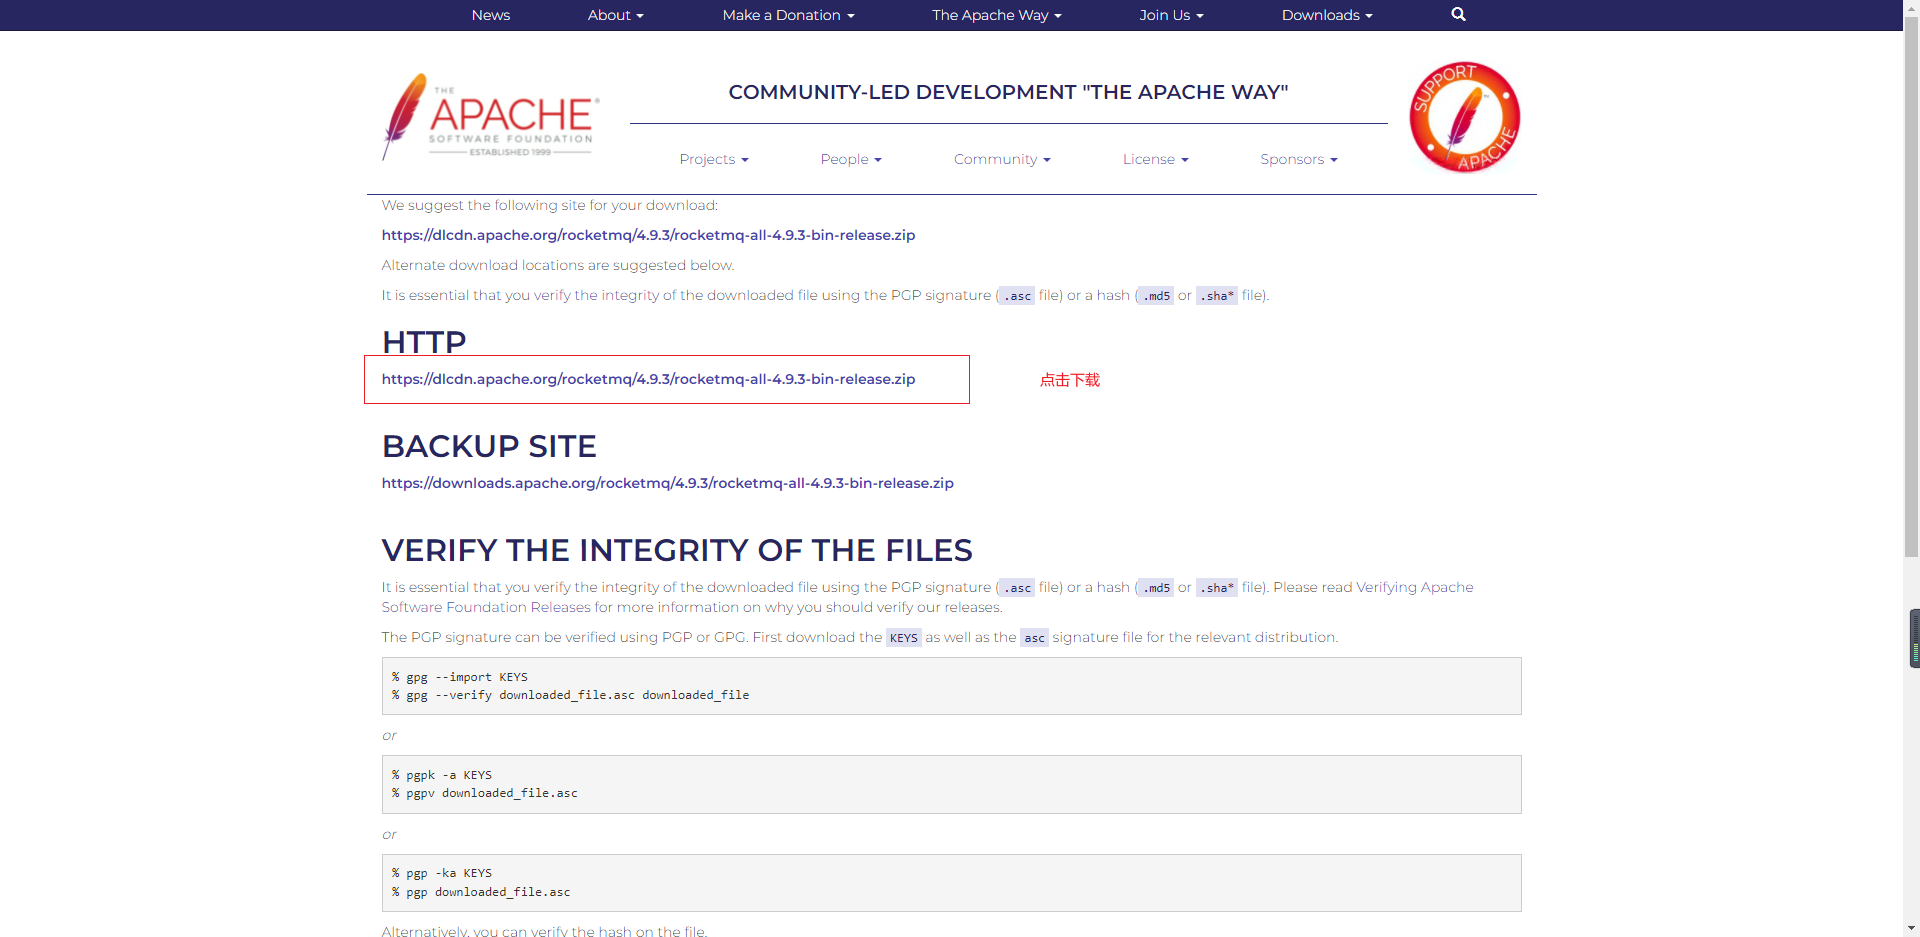This screenshot has width=1920, height=937.
Task: Click the HTTP section rocketmq zip link
Action: click(x=648, y=379)
